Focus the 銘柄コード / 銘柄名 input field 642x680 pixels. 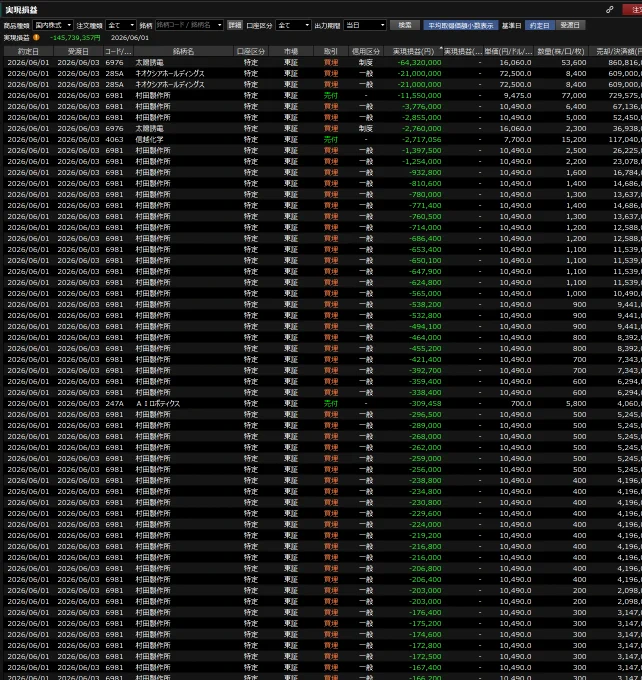point(186,25)
